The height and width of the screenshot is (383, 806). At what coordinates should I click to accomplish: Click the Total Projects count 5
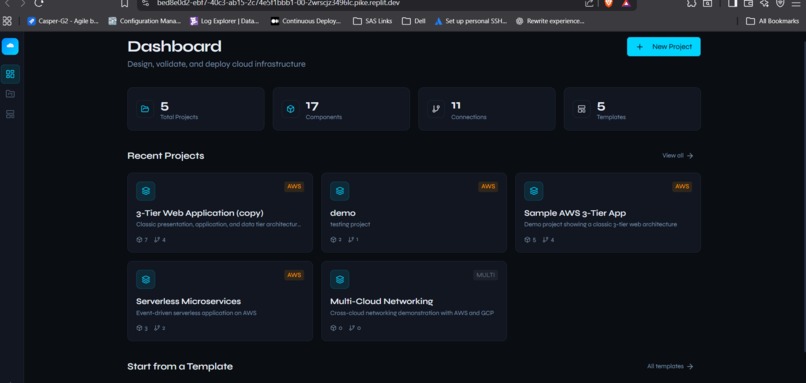[164, 106]
